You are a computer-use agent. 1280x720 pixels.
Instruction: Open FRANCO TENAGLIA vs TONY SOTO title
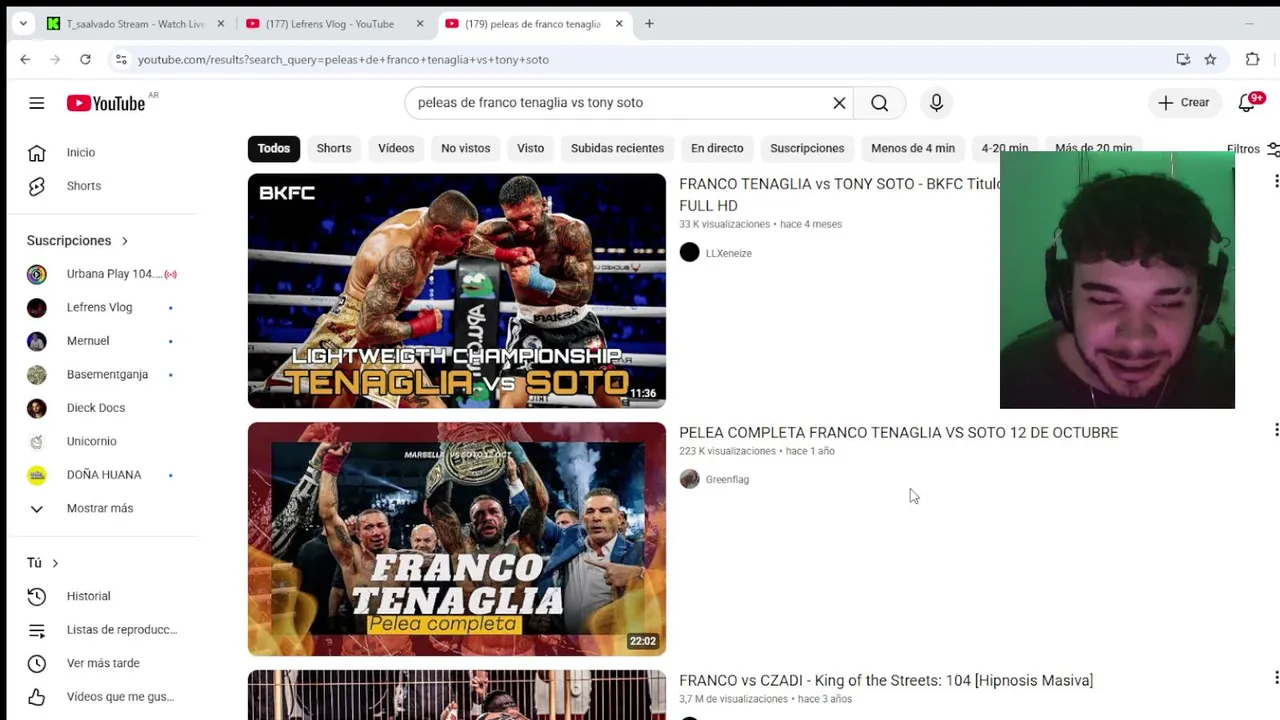840,195
